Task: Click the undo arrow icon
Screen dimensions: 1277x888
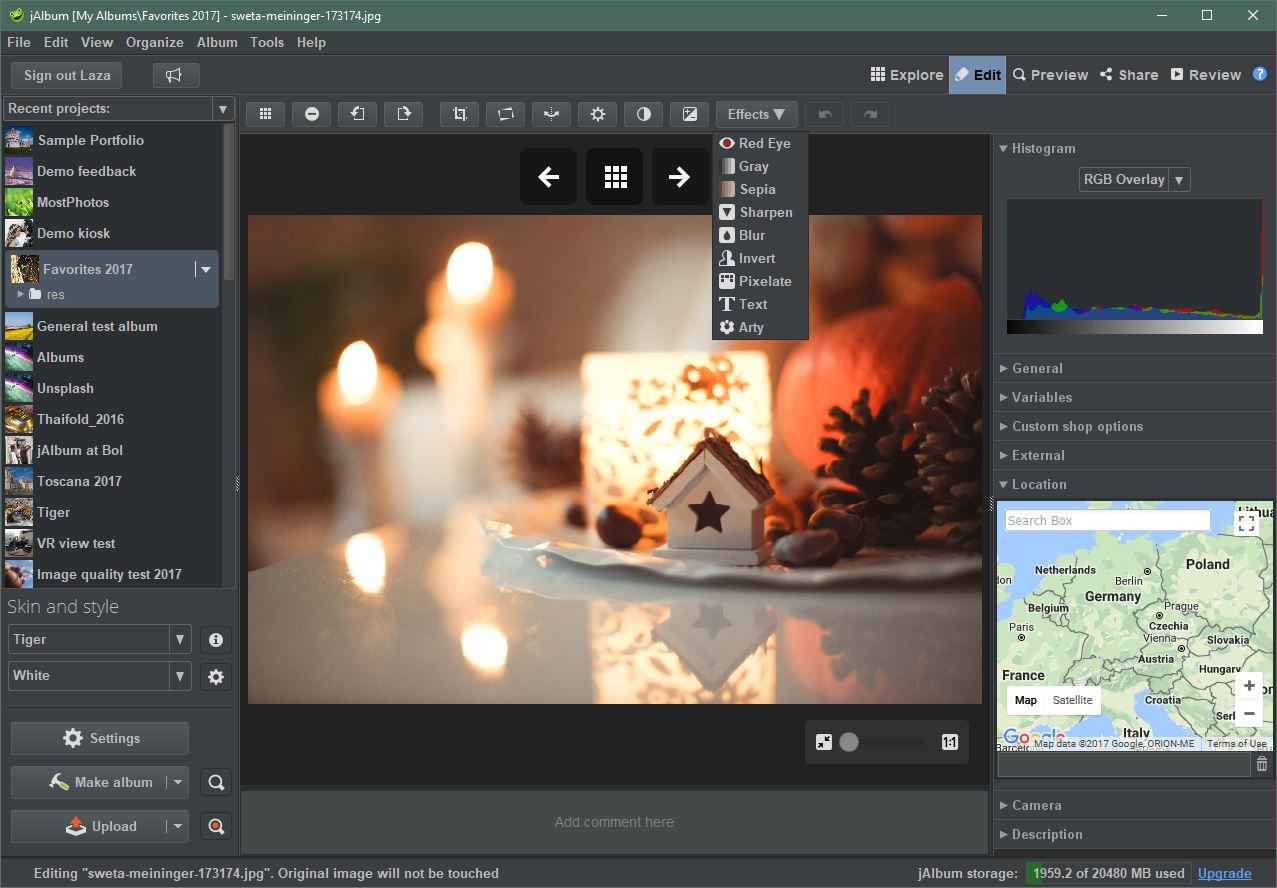Action: (x=825, y=114)
